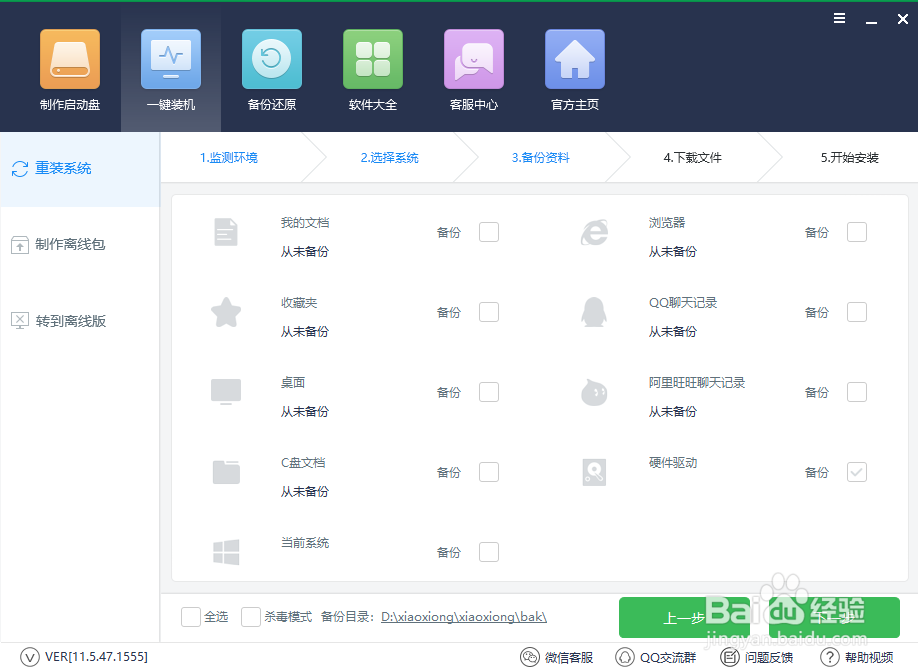Open the 帮助视频 help videos
The image size is (918, 671).
858,657
